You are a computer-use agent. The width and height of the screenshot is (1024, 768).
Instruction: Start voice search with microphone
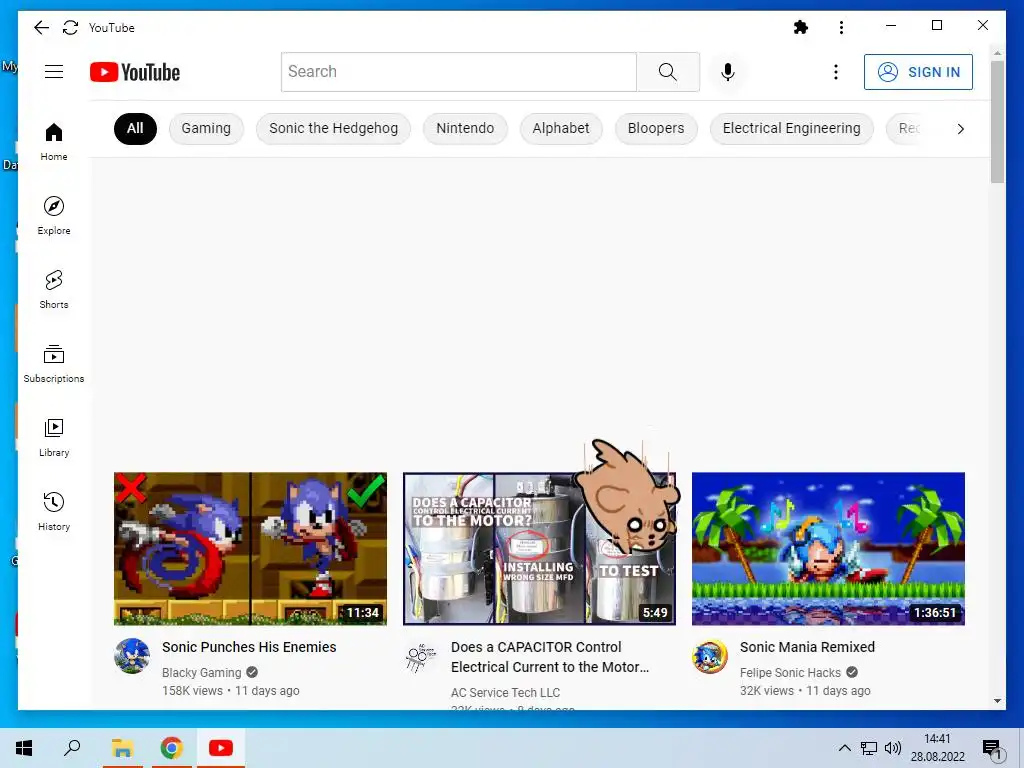pyautogui.click(x=728, y=72)
